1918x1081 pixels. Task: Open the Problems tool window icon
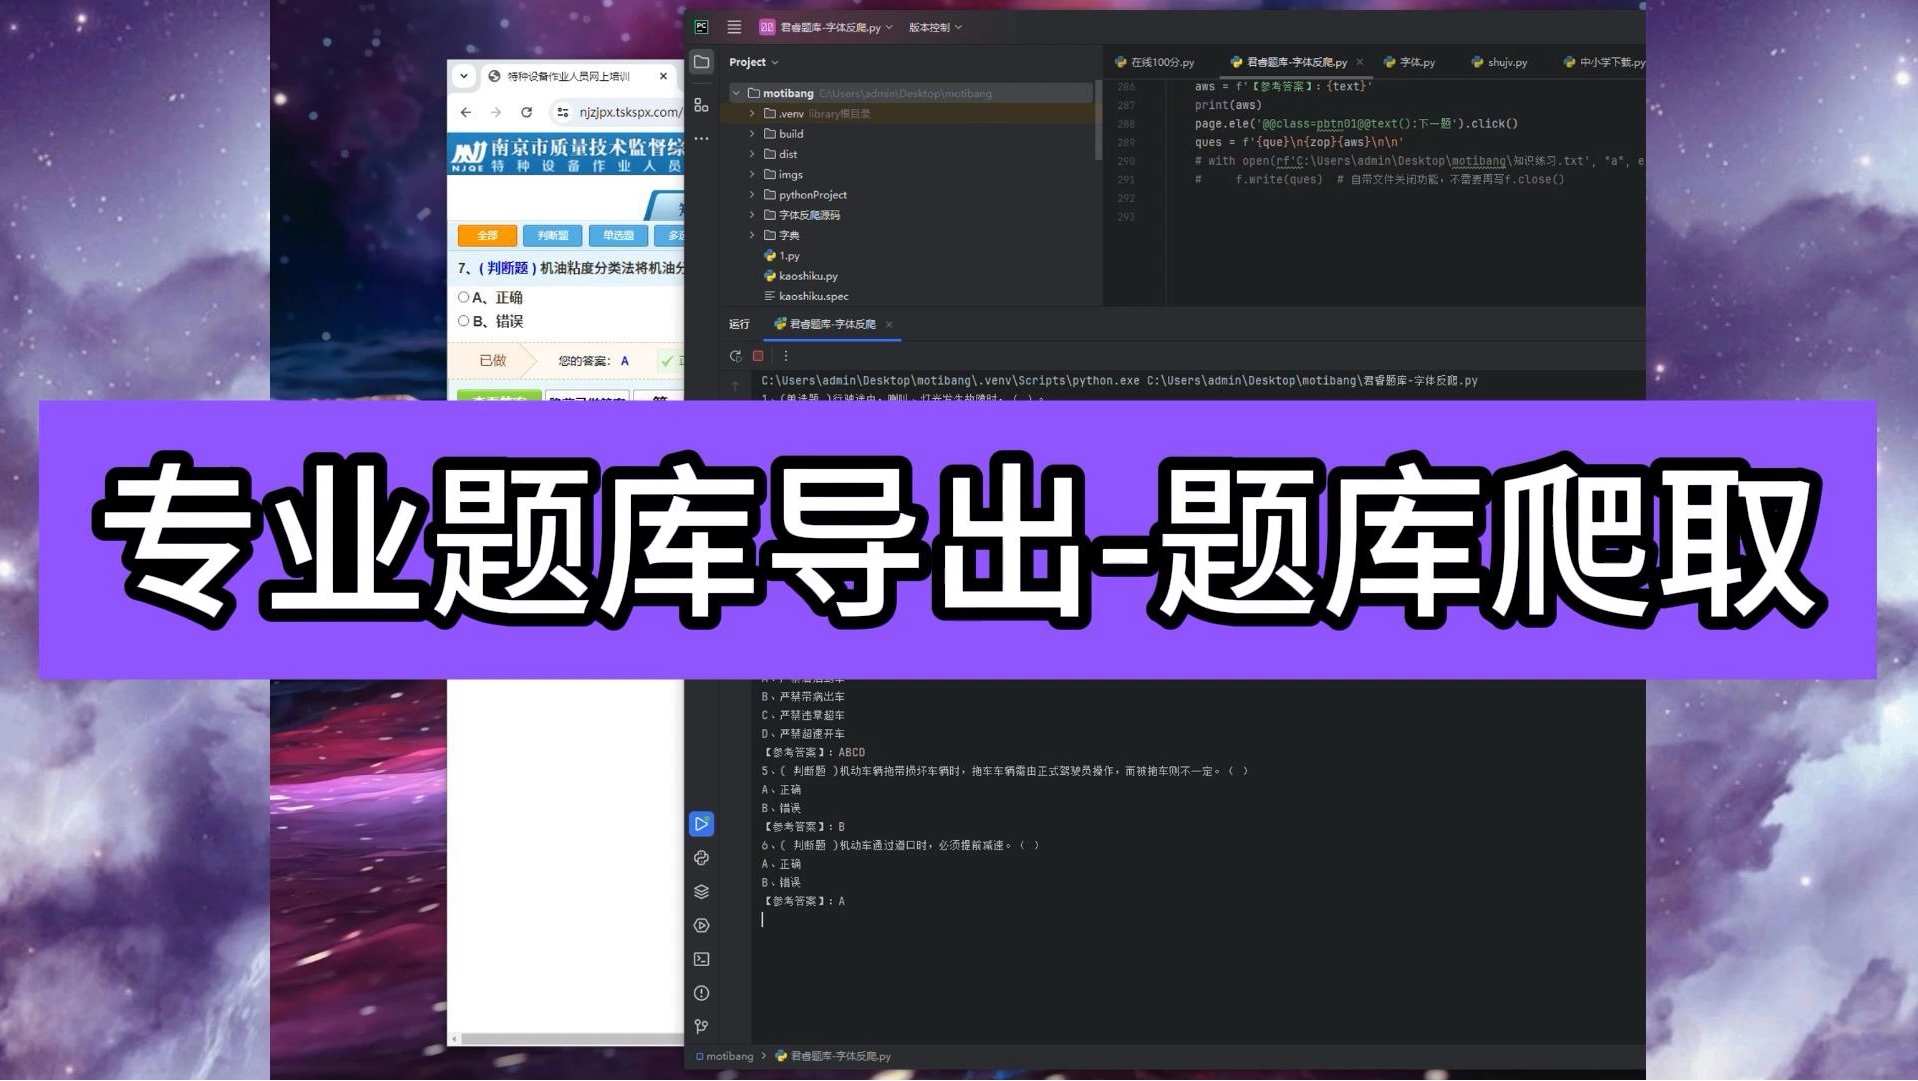point(702,994)
